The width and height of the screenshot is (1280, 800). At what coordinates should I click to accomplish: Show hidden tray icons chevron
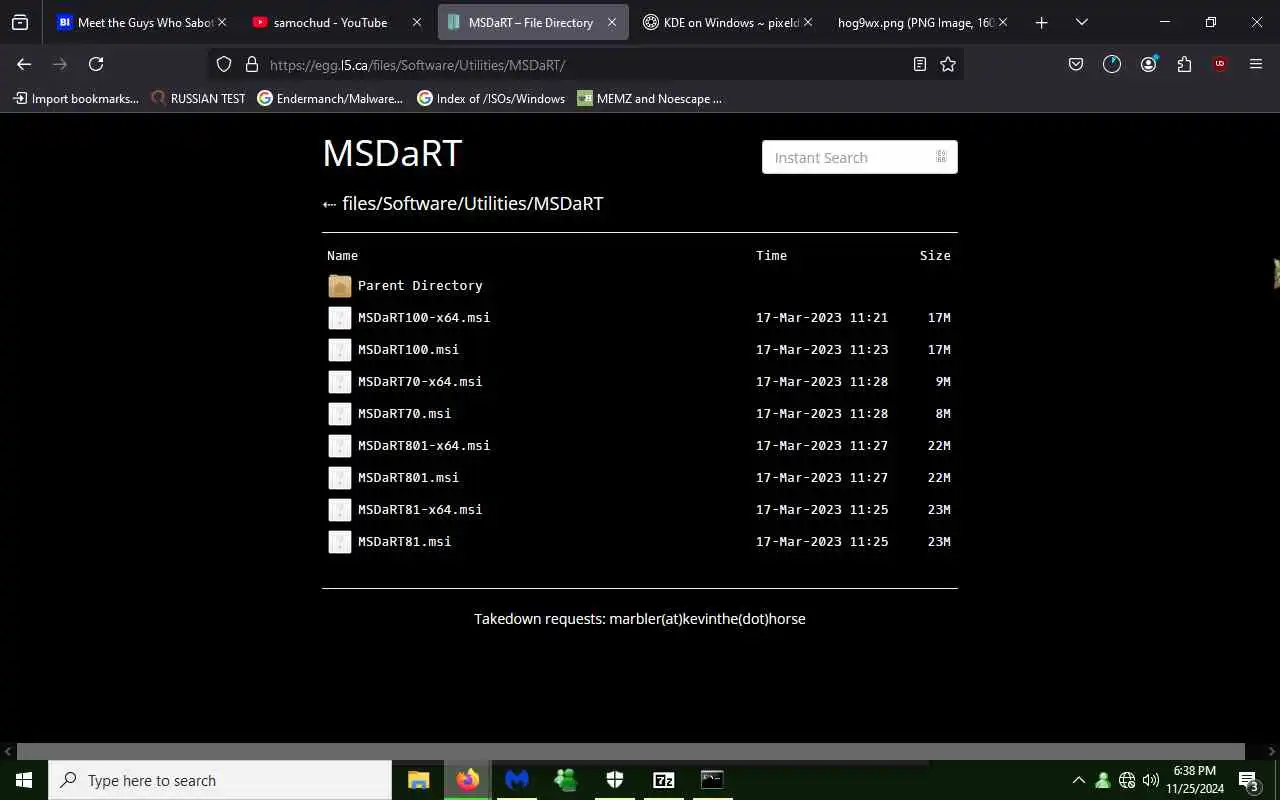click(x=1078, y=780)
